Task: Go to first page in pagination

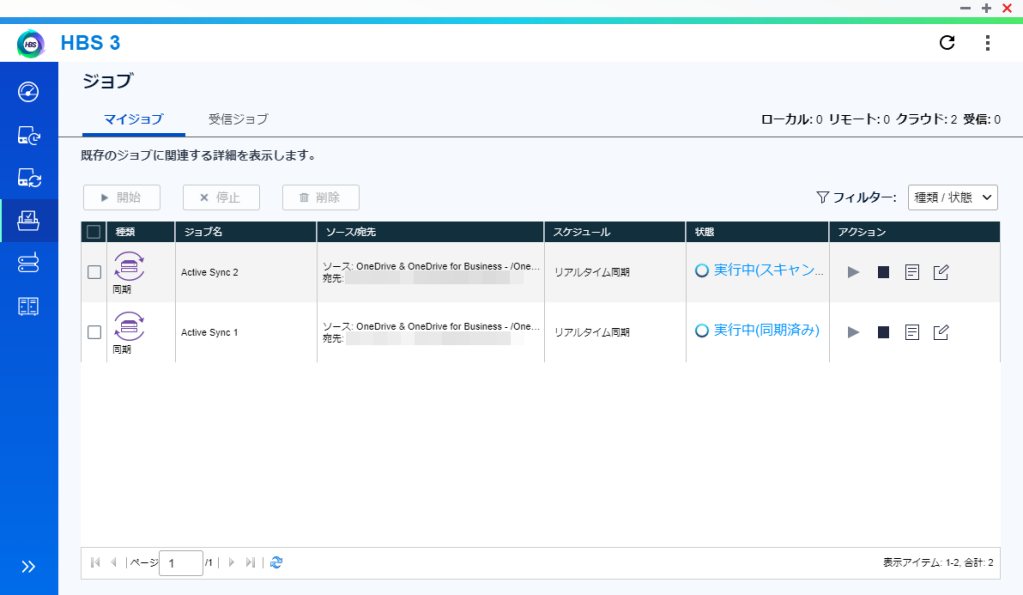Action: (x=95, y=562)
